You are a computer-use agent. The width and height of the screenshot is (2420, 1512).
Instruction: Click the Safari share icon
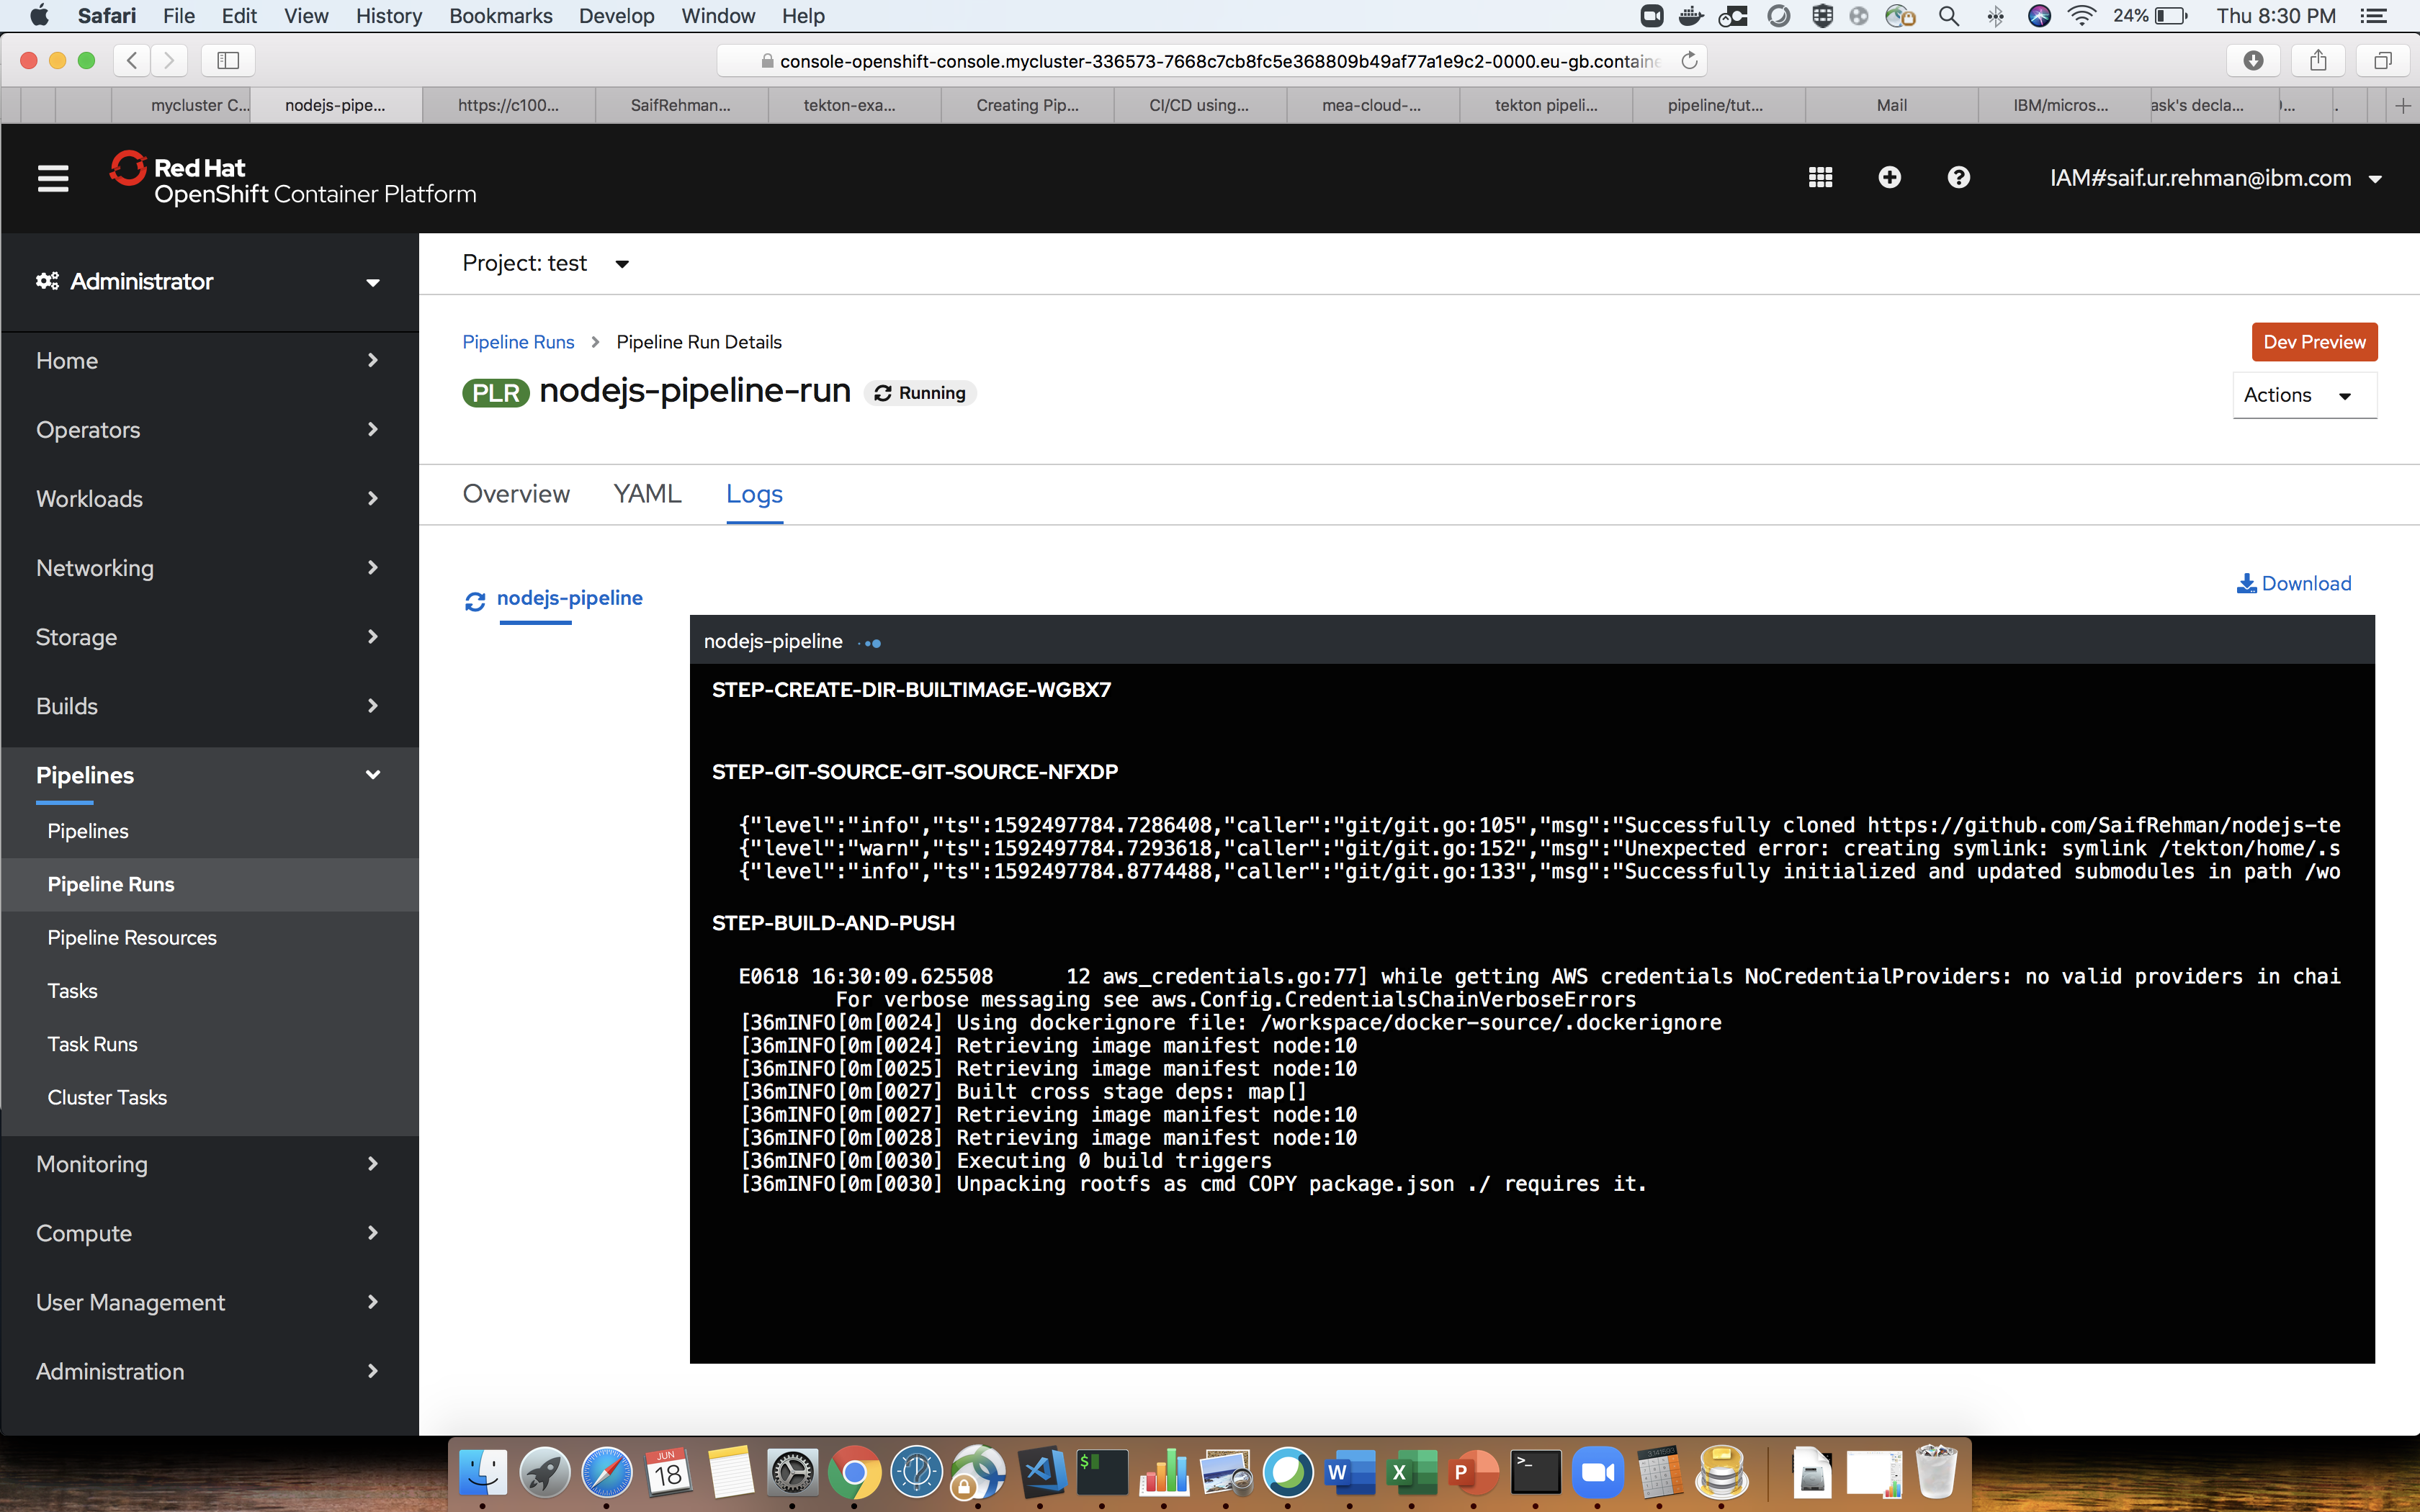click(2318, 61)
